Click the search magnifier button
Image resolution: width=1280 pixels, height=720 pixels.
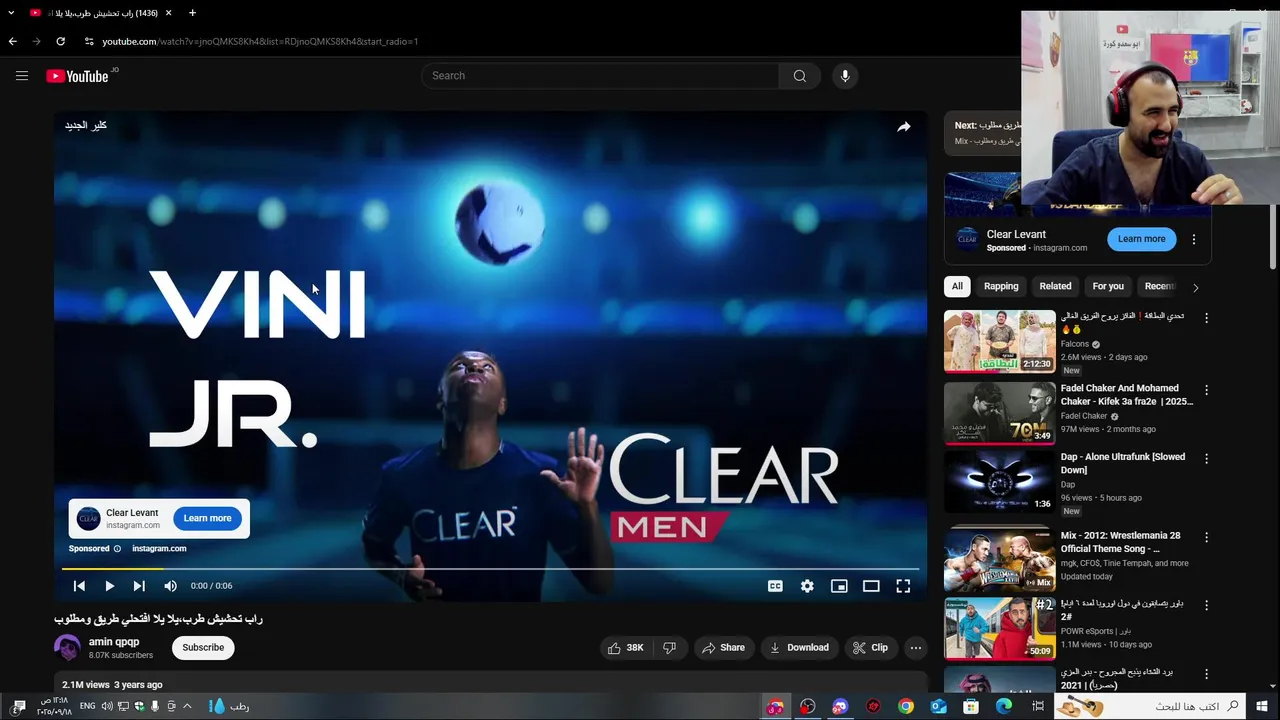pyautogui.click(x=800, y=76)
